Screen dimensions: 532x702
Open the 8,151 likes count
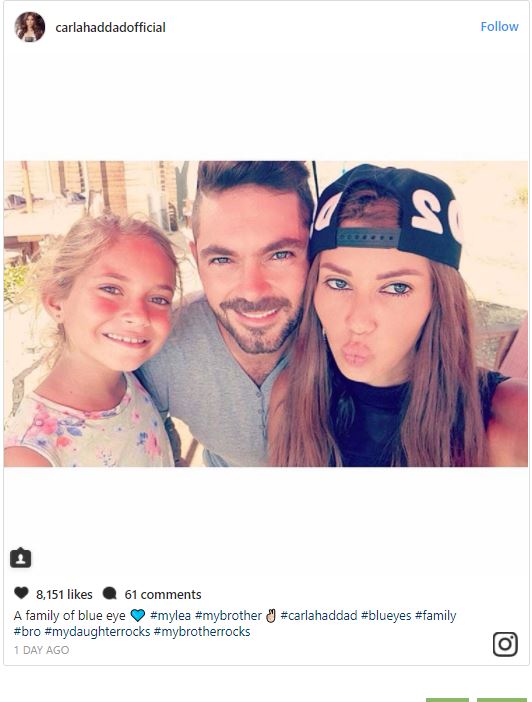pos(64,595)
